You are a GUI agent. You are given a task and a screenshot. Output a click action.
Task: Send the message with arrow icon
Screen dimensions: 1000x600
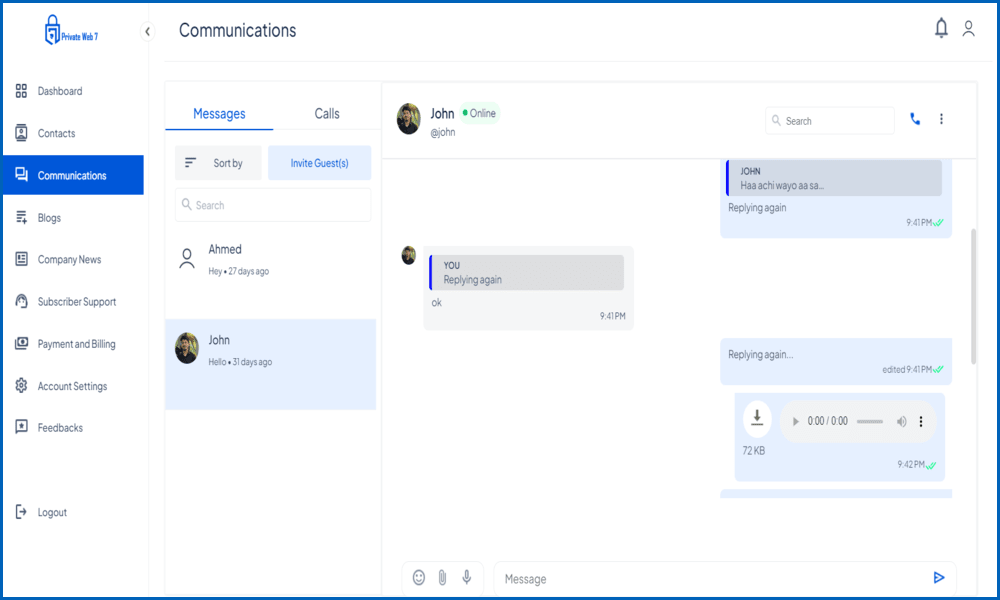point(938,577)
